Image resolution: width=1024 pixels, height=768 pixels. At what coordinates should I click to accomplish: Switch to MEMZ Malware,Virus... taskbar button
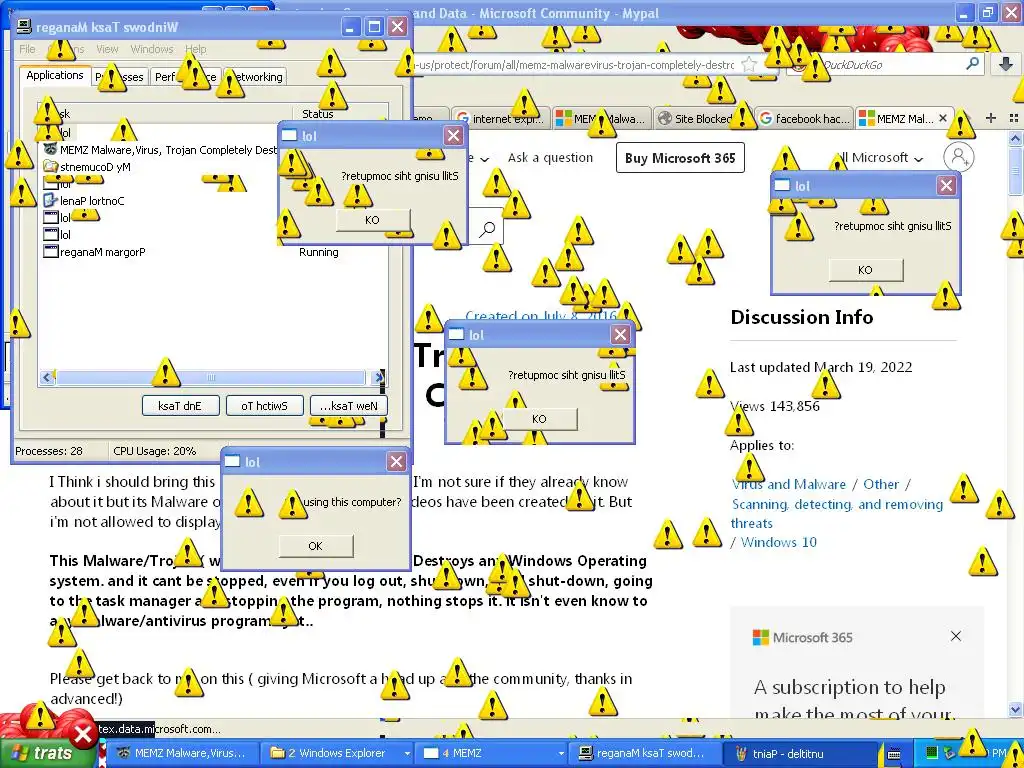click(x=182, y=753)
